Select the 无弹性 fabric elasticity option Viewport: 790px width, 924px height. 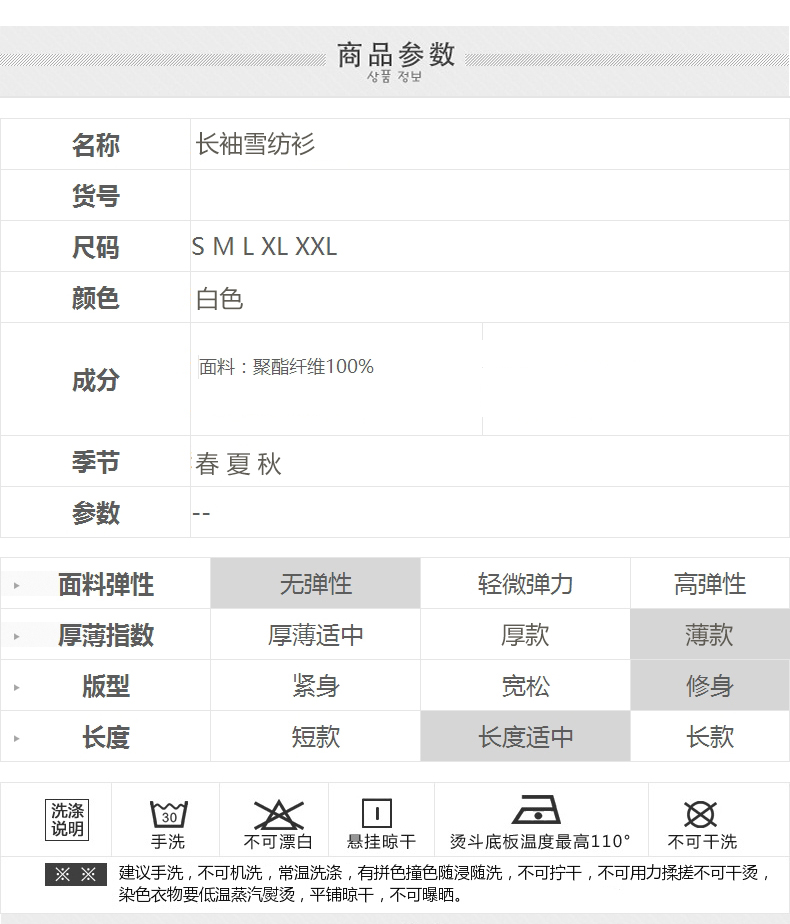point(315,584)
